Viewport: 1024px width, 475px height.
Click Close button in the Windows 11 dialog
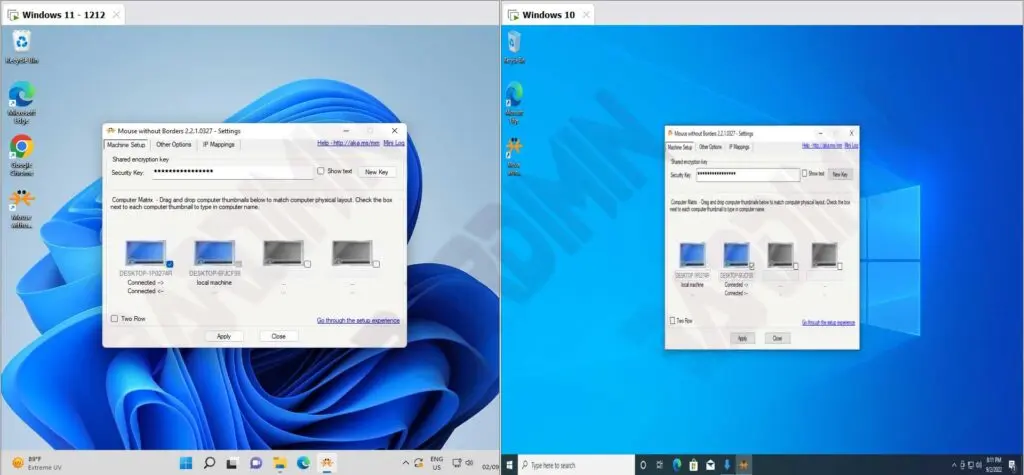279,336
